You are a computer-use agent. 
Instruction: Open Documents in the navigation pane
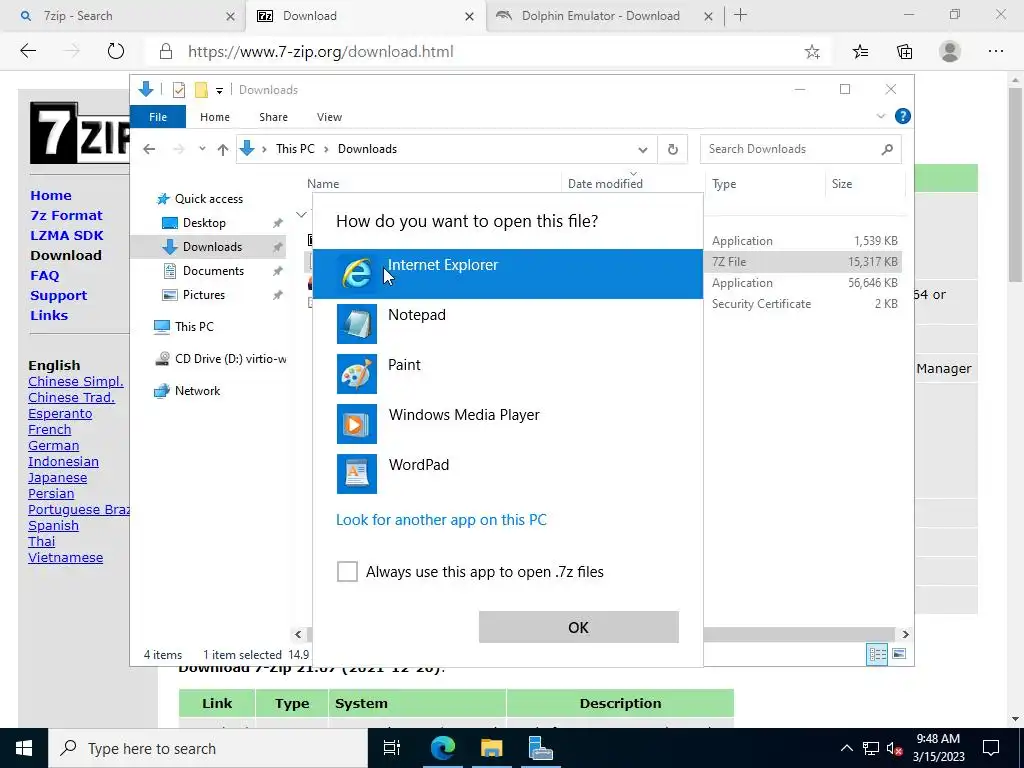(213, 270)
